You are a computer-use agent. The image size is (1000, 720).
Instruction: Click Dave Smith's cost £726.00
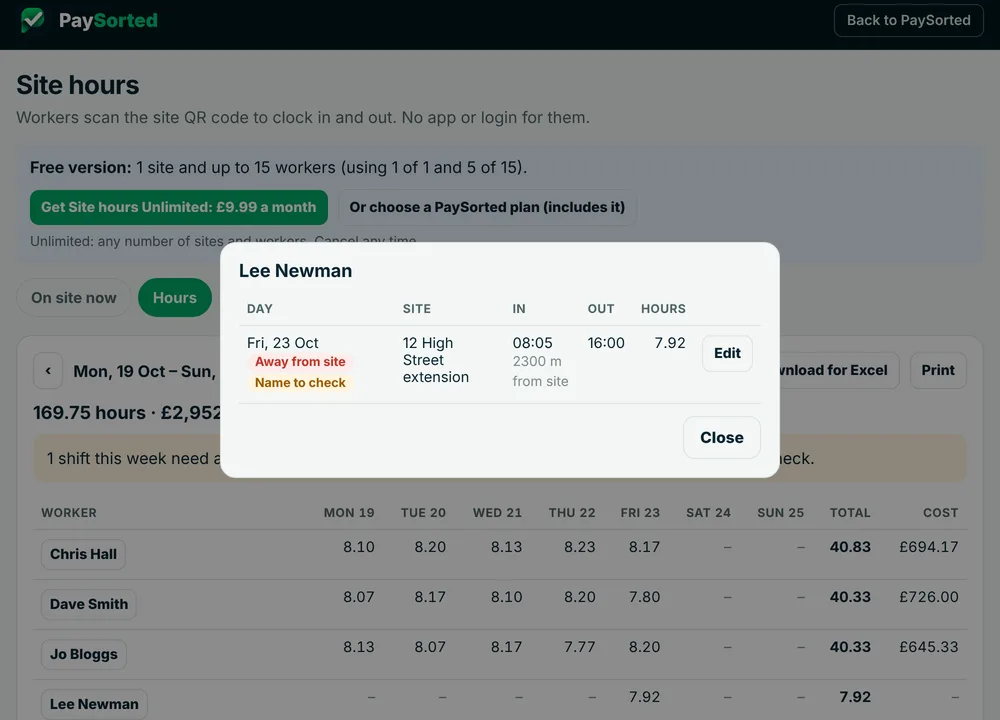(x=929, y=597)
